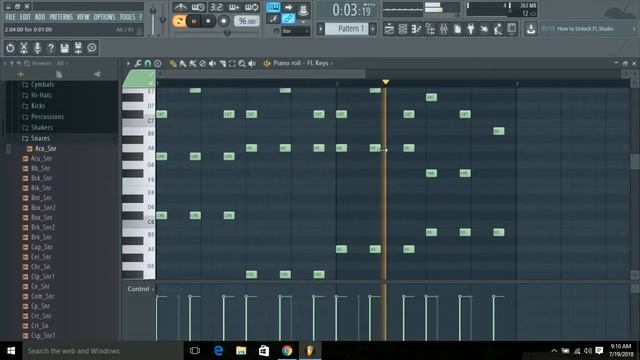
Task: Open the Pattern 1 selector
Action: 348,29
